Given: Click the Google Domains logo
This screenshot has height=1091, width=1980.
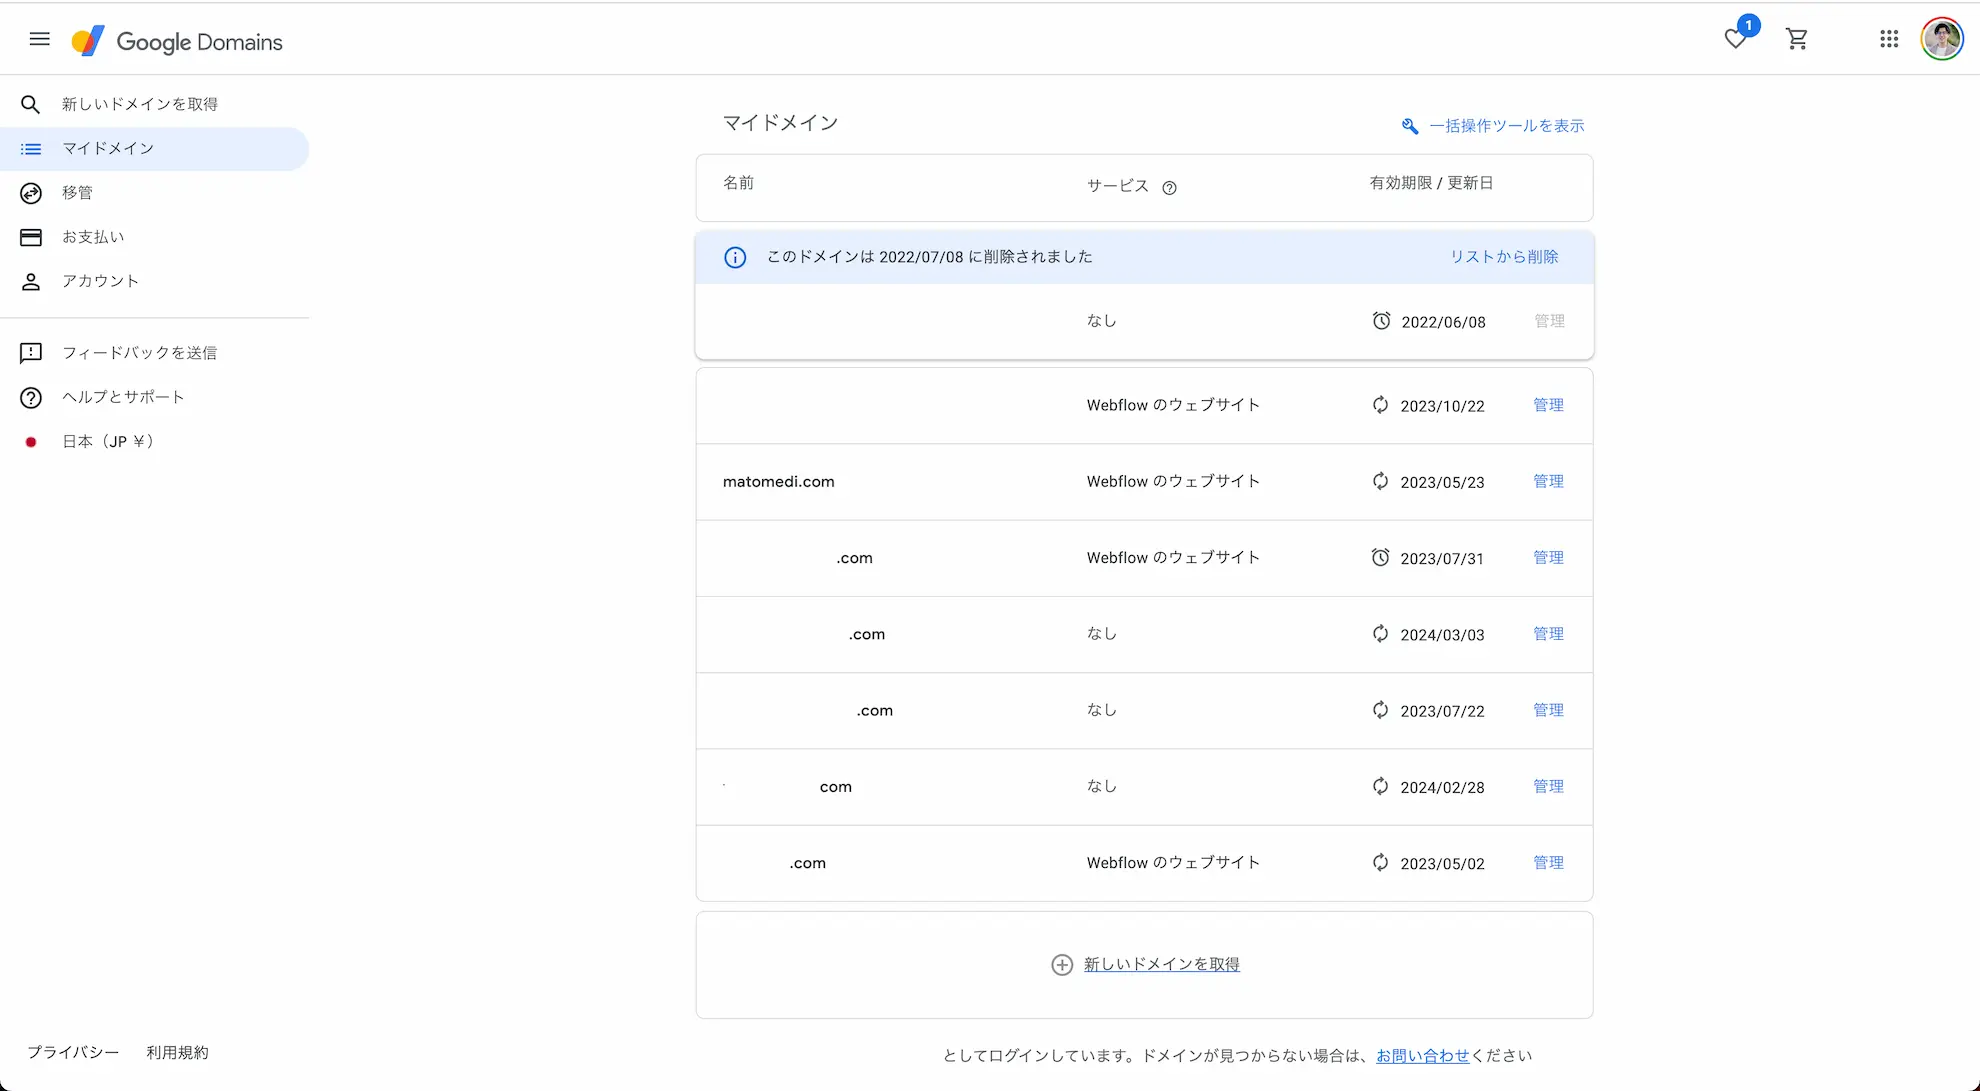Looking at the screenshot, I should click(178, 41).
